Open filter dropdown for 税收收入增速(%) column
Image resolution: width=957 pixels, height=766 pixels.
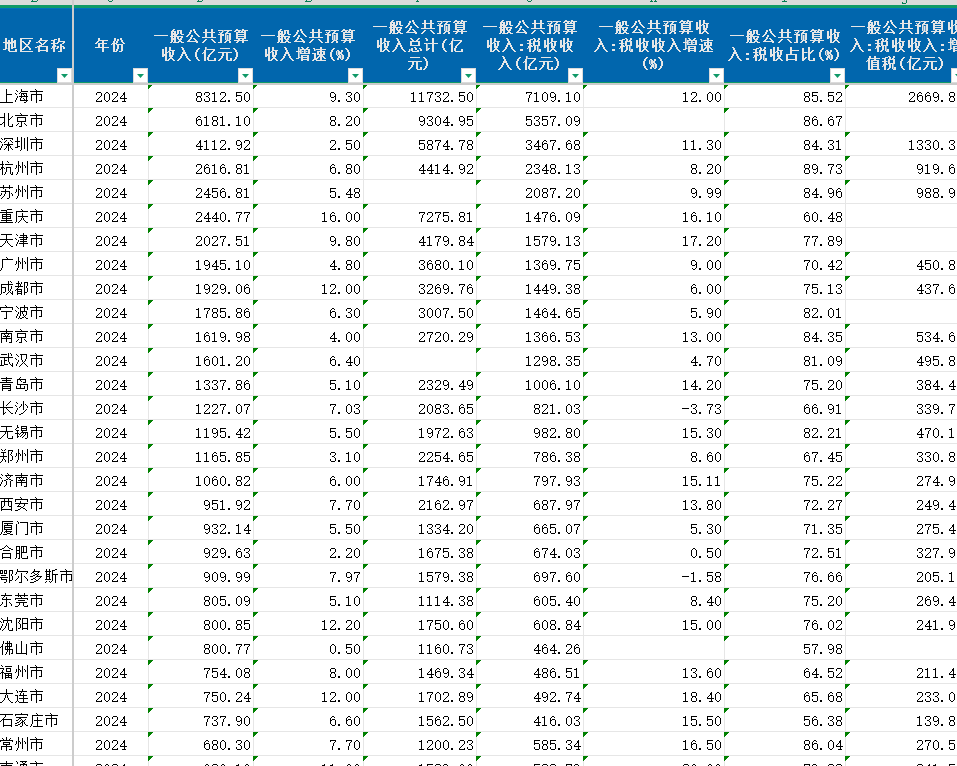point(717,76)
